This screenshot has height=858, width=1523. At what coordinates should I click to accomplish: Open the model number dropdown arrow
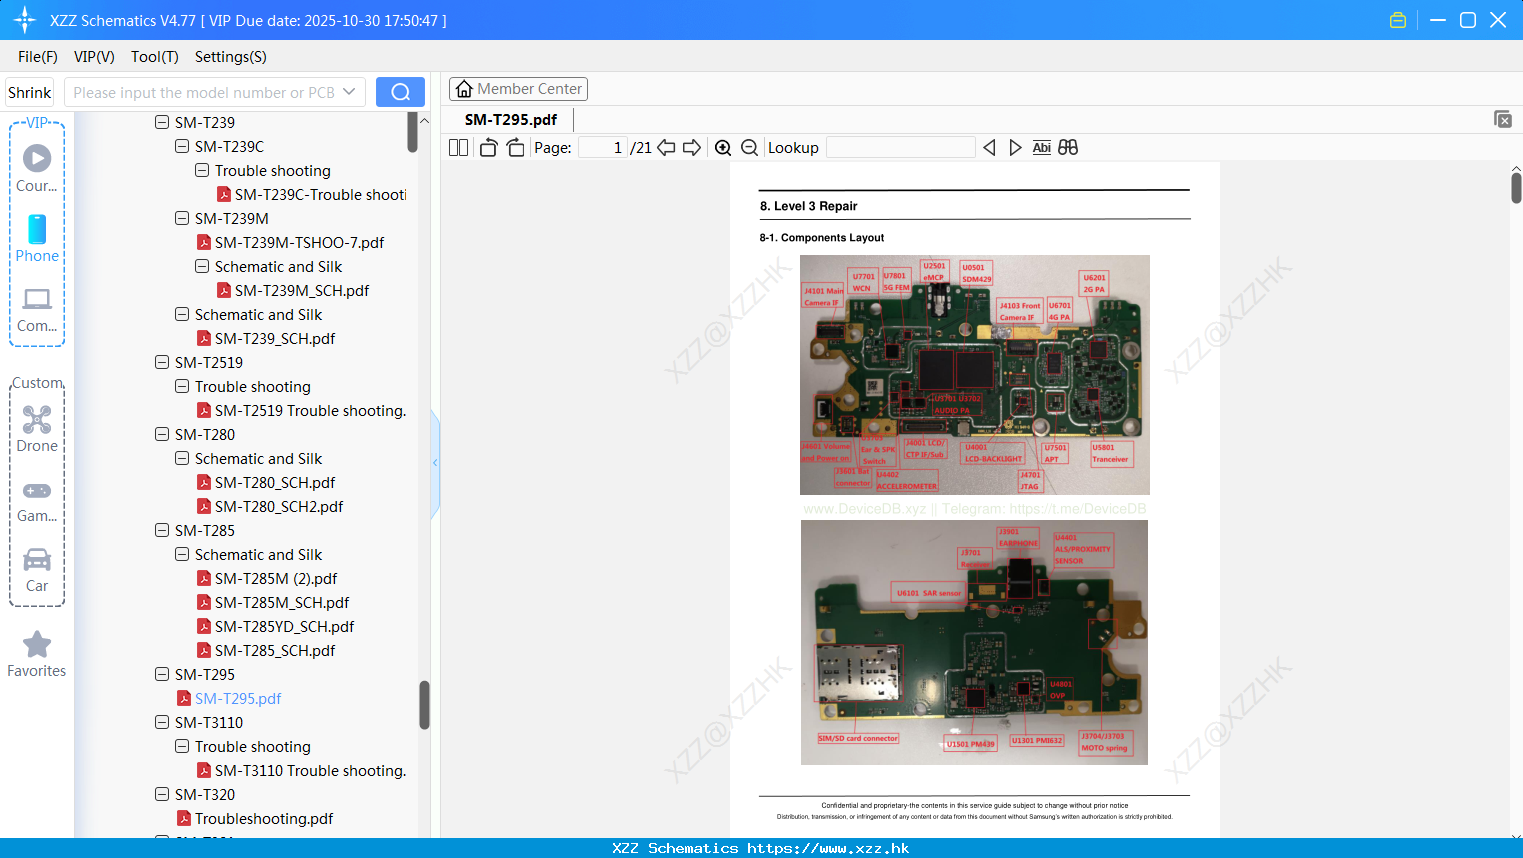pos(349,92)
